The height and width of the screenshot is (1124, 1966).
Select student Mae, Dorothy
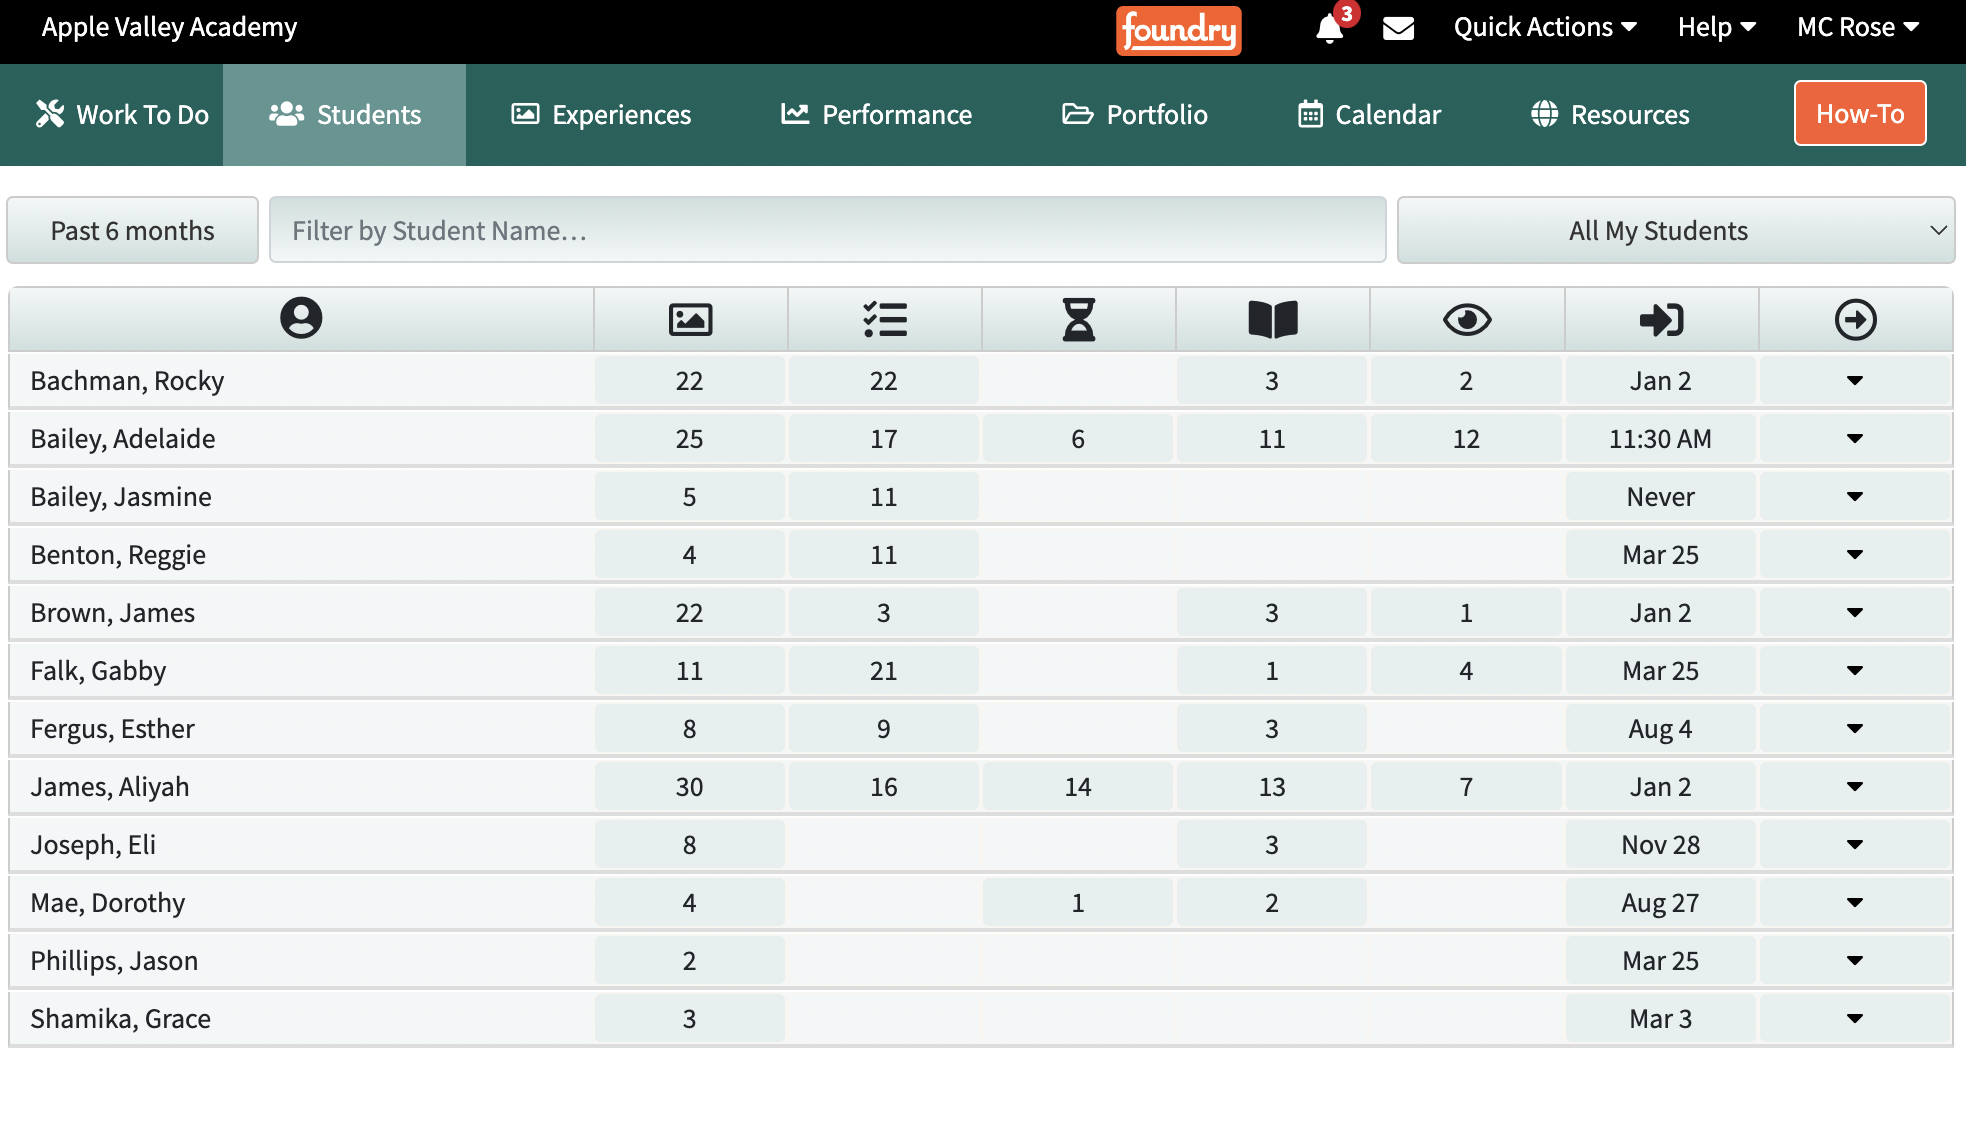(x=108, y=903)
